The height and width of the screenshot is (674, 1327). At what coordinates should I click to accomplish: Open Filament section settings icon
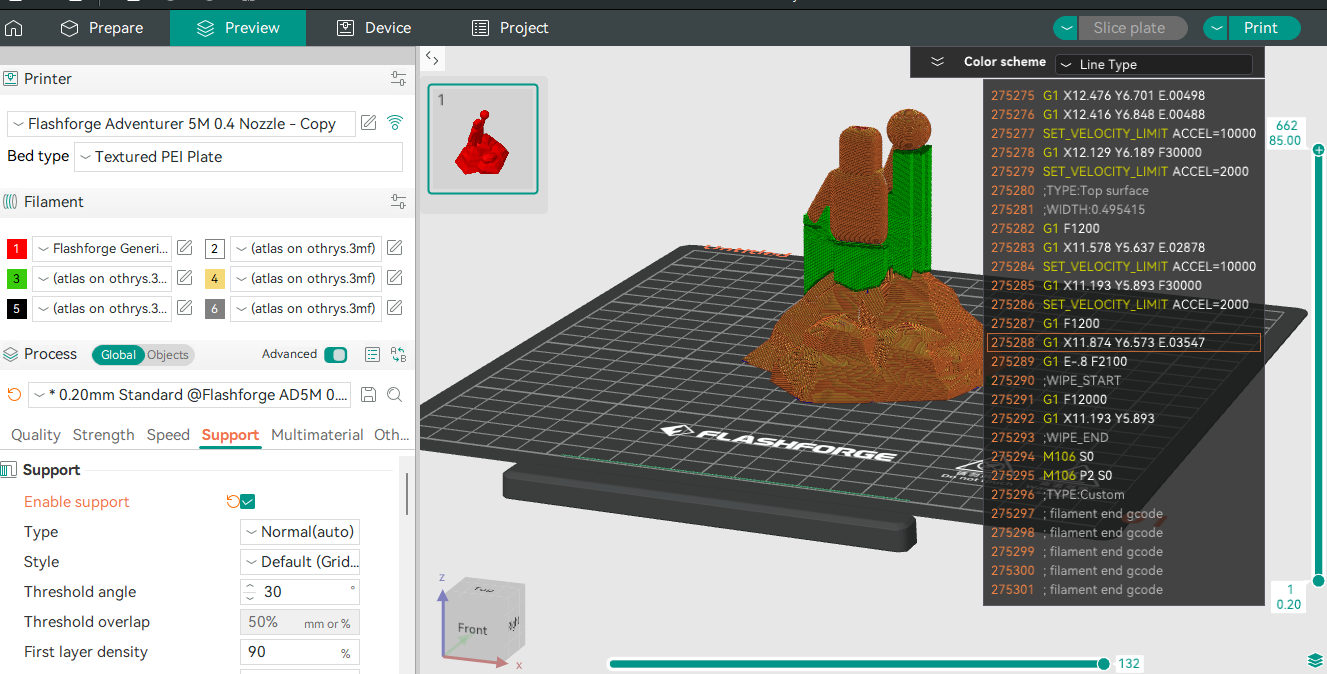click(398, 202)
